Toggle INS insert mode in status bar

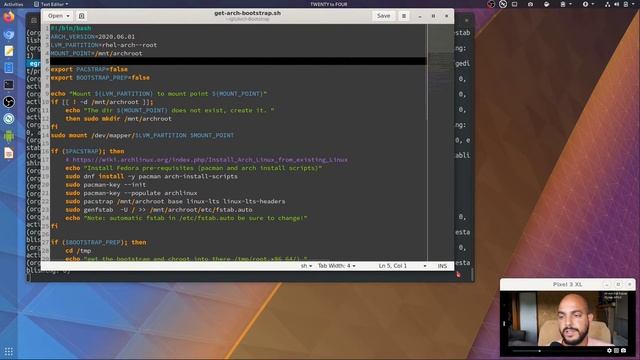(x=442, y=266)
